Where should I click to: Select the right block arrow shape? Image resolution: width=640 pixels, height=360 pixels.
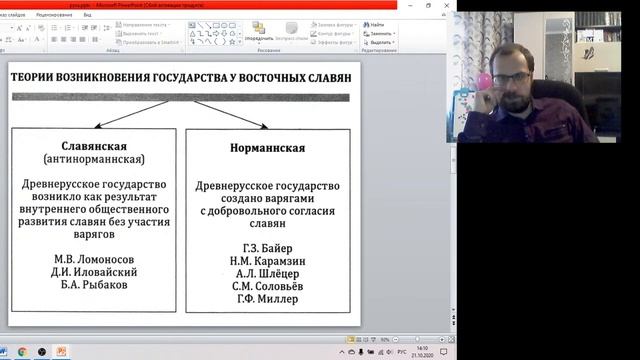point(216,33)
